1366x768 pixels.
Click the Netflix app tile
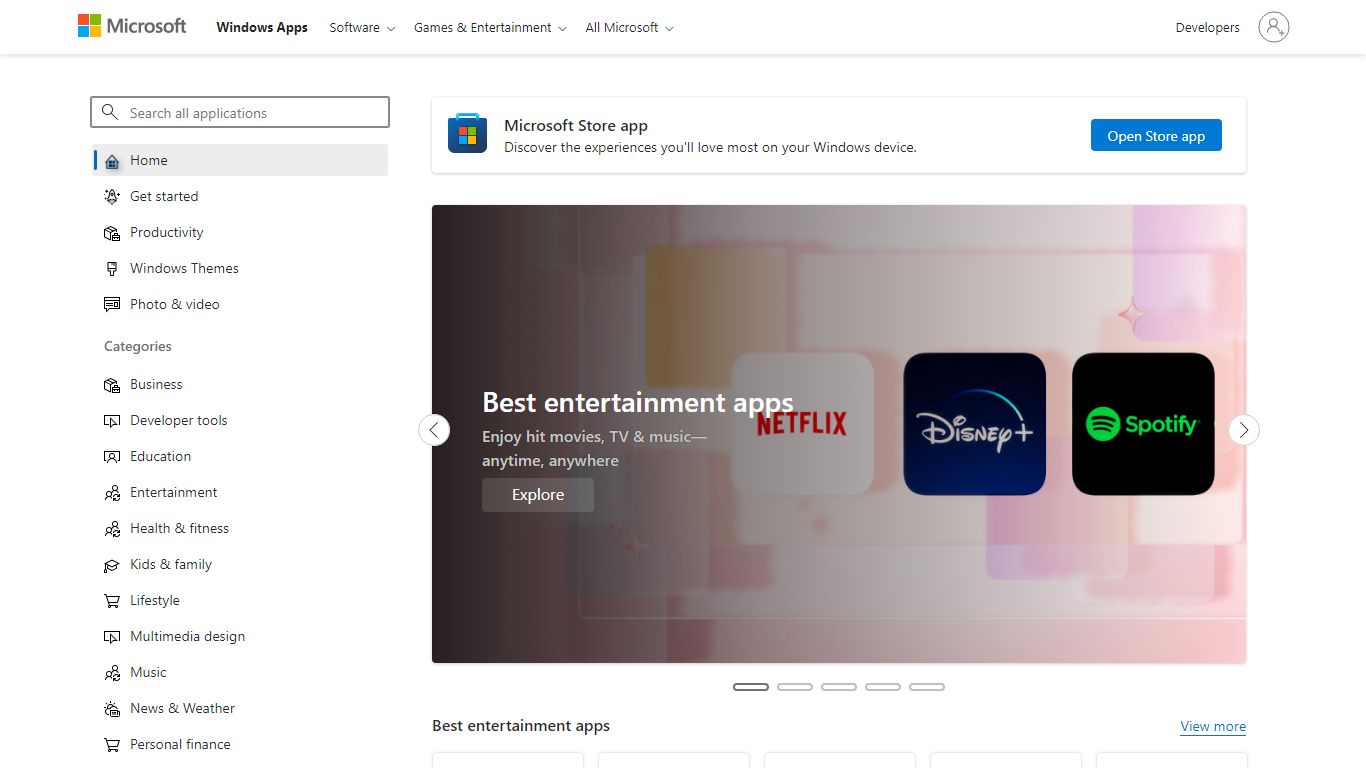point(802,424)
